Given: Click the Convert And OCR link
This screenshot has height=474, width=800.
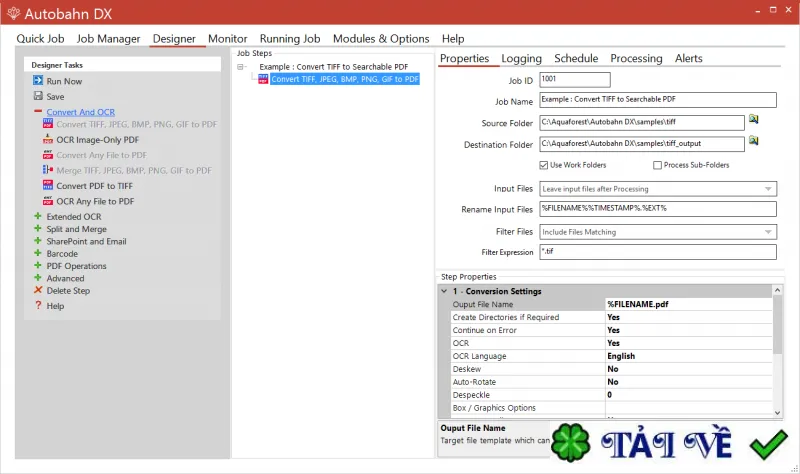Looking at the screenshot, I should (x=81, y=112).
